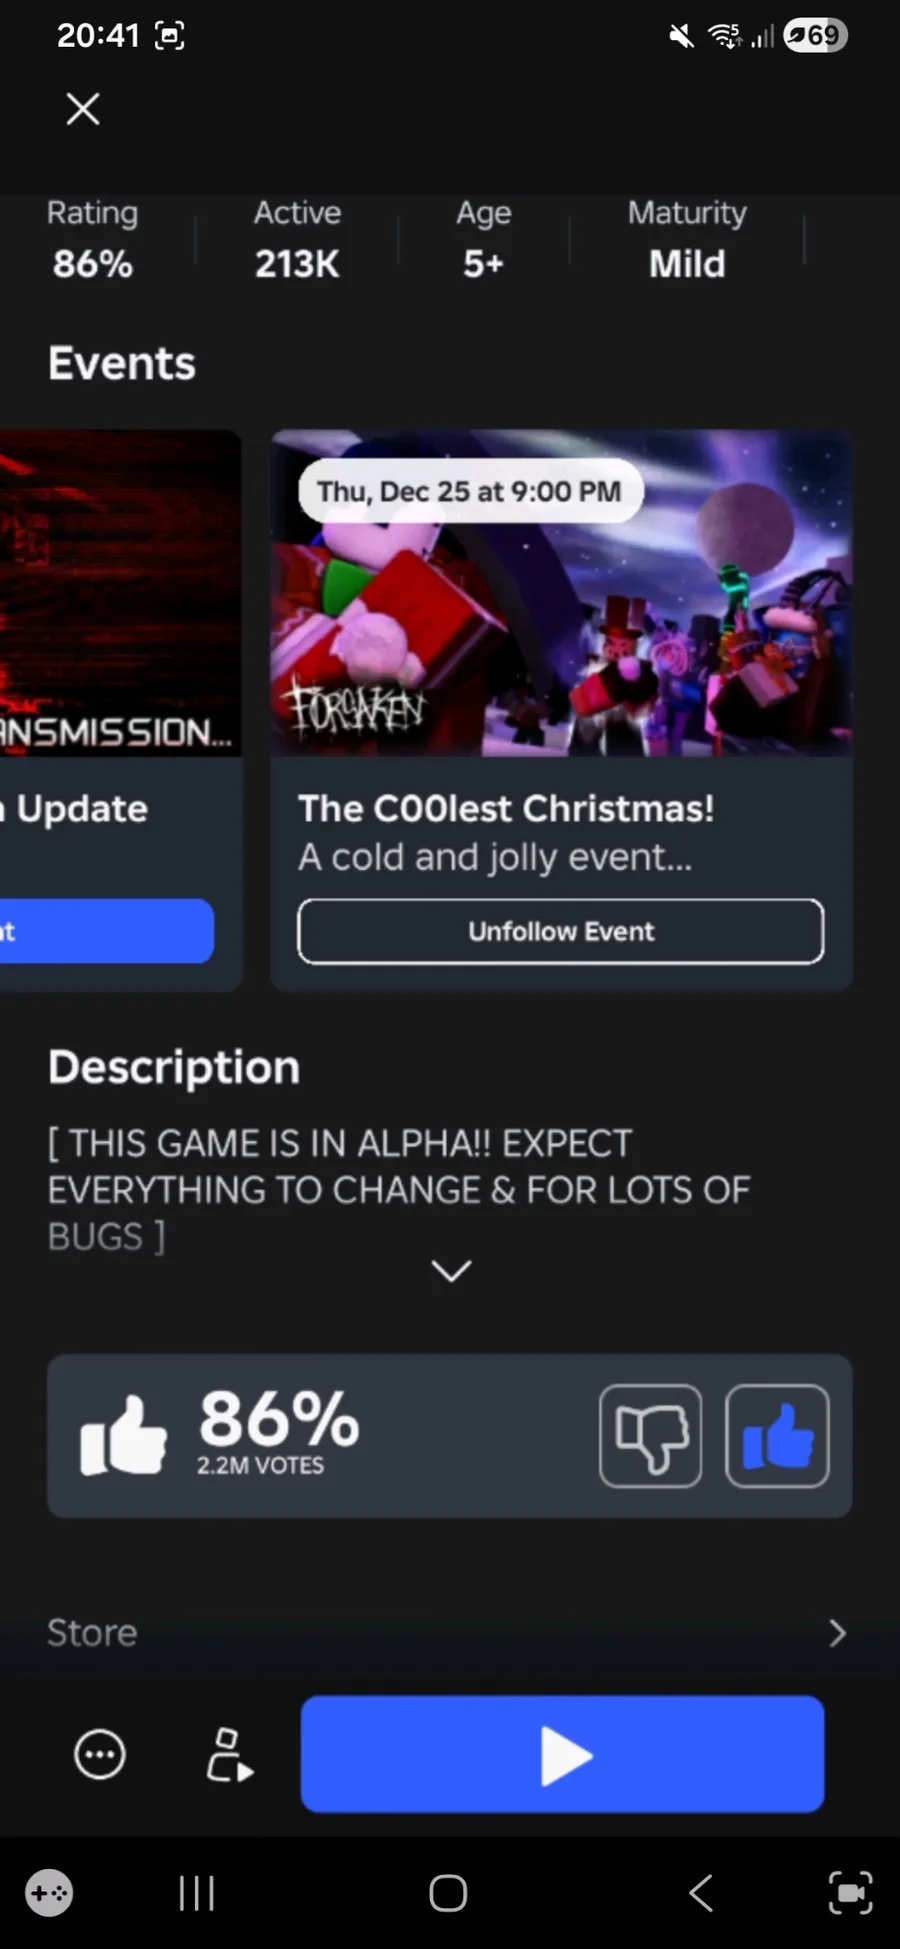The width and height of the screenshot is (900, 1949).
Task: Tap the thumbs down dislike button
Action: 651,1436
